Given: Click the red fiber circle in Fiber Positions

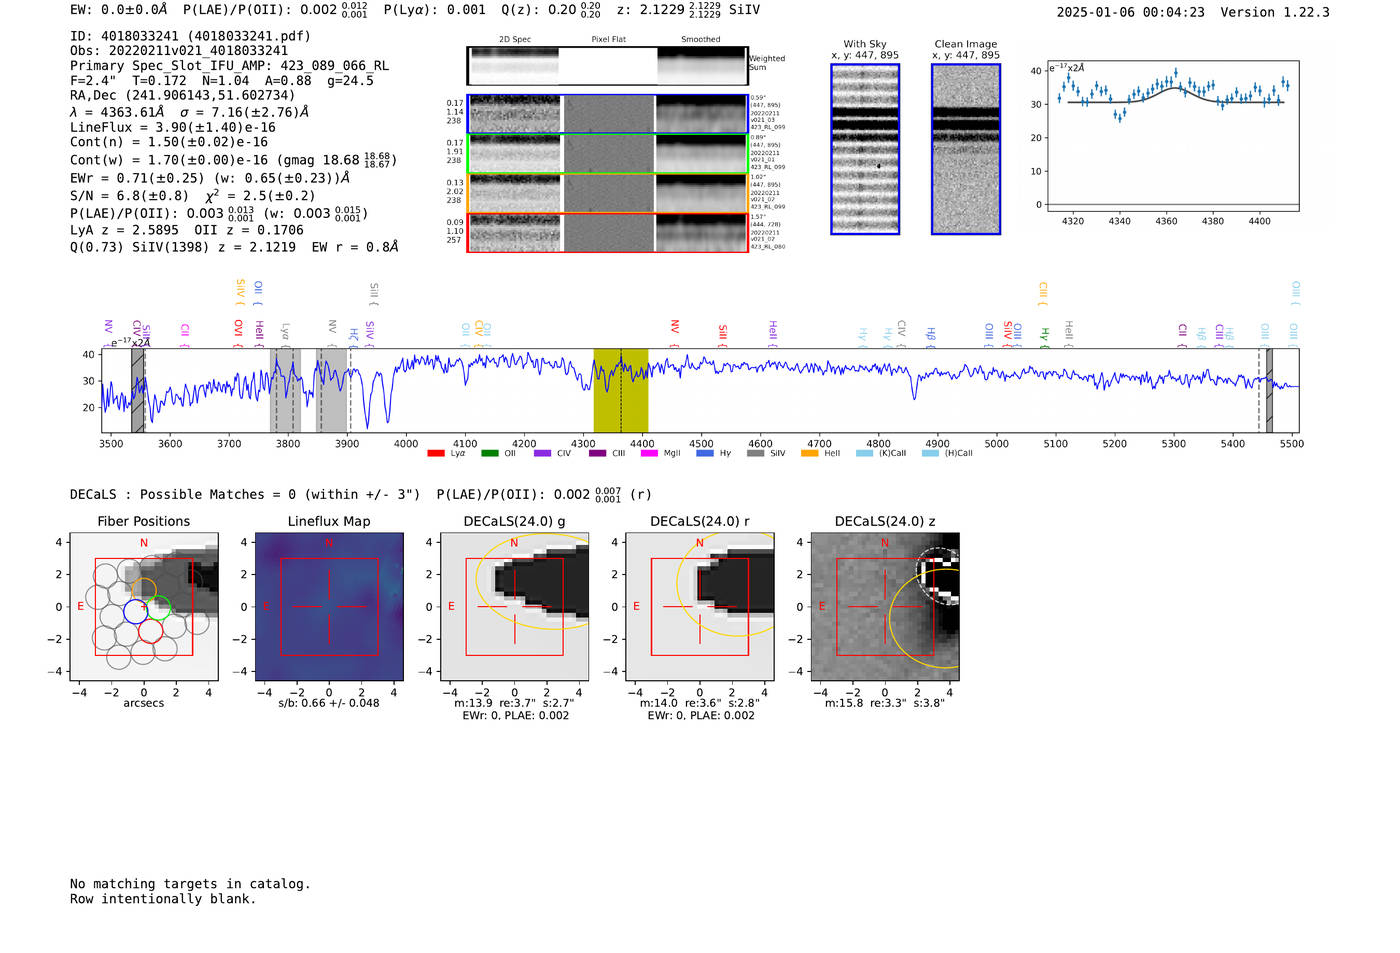Looking at the screenshot, I should pos(150,630).
